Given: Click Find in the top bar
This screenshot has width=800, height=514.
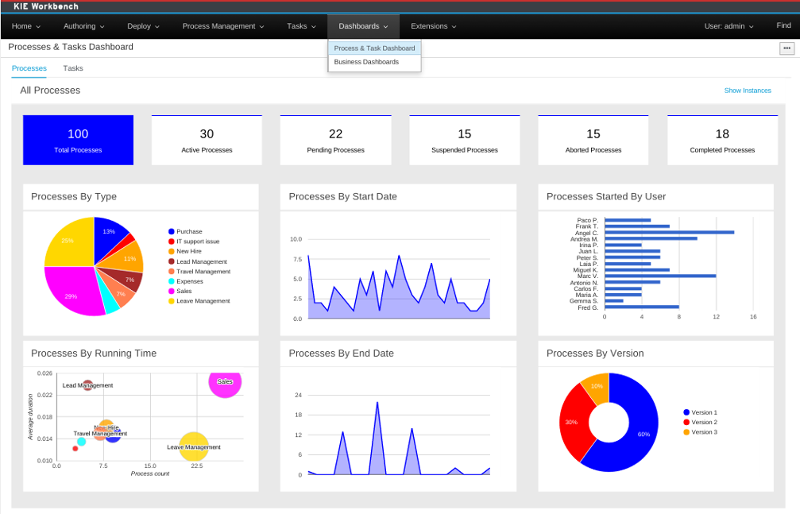Looking at the screenshot, I should [783, 26].
